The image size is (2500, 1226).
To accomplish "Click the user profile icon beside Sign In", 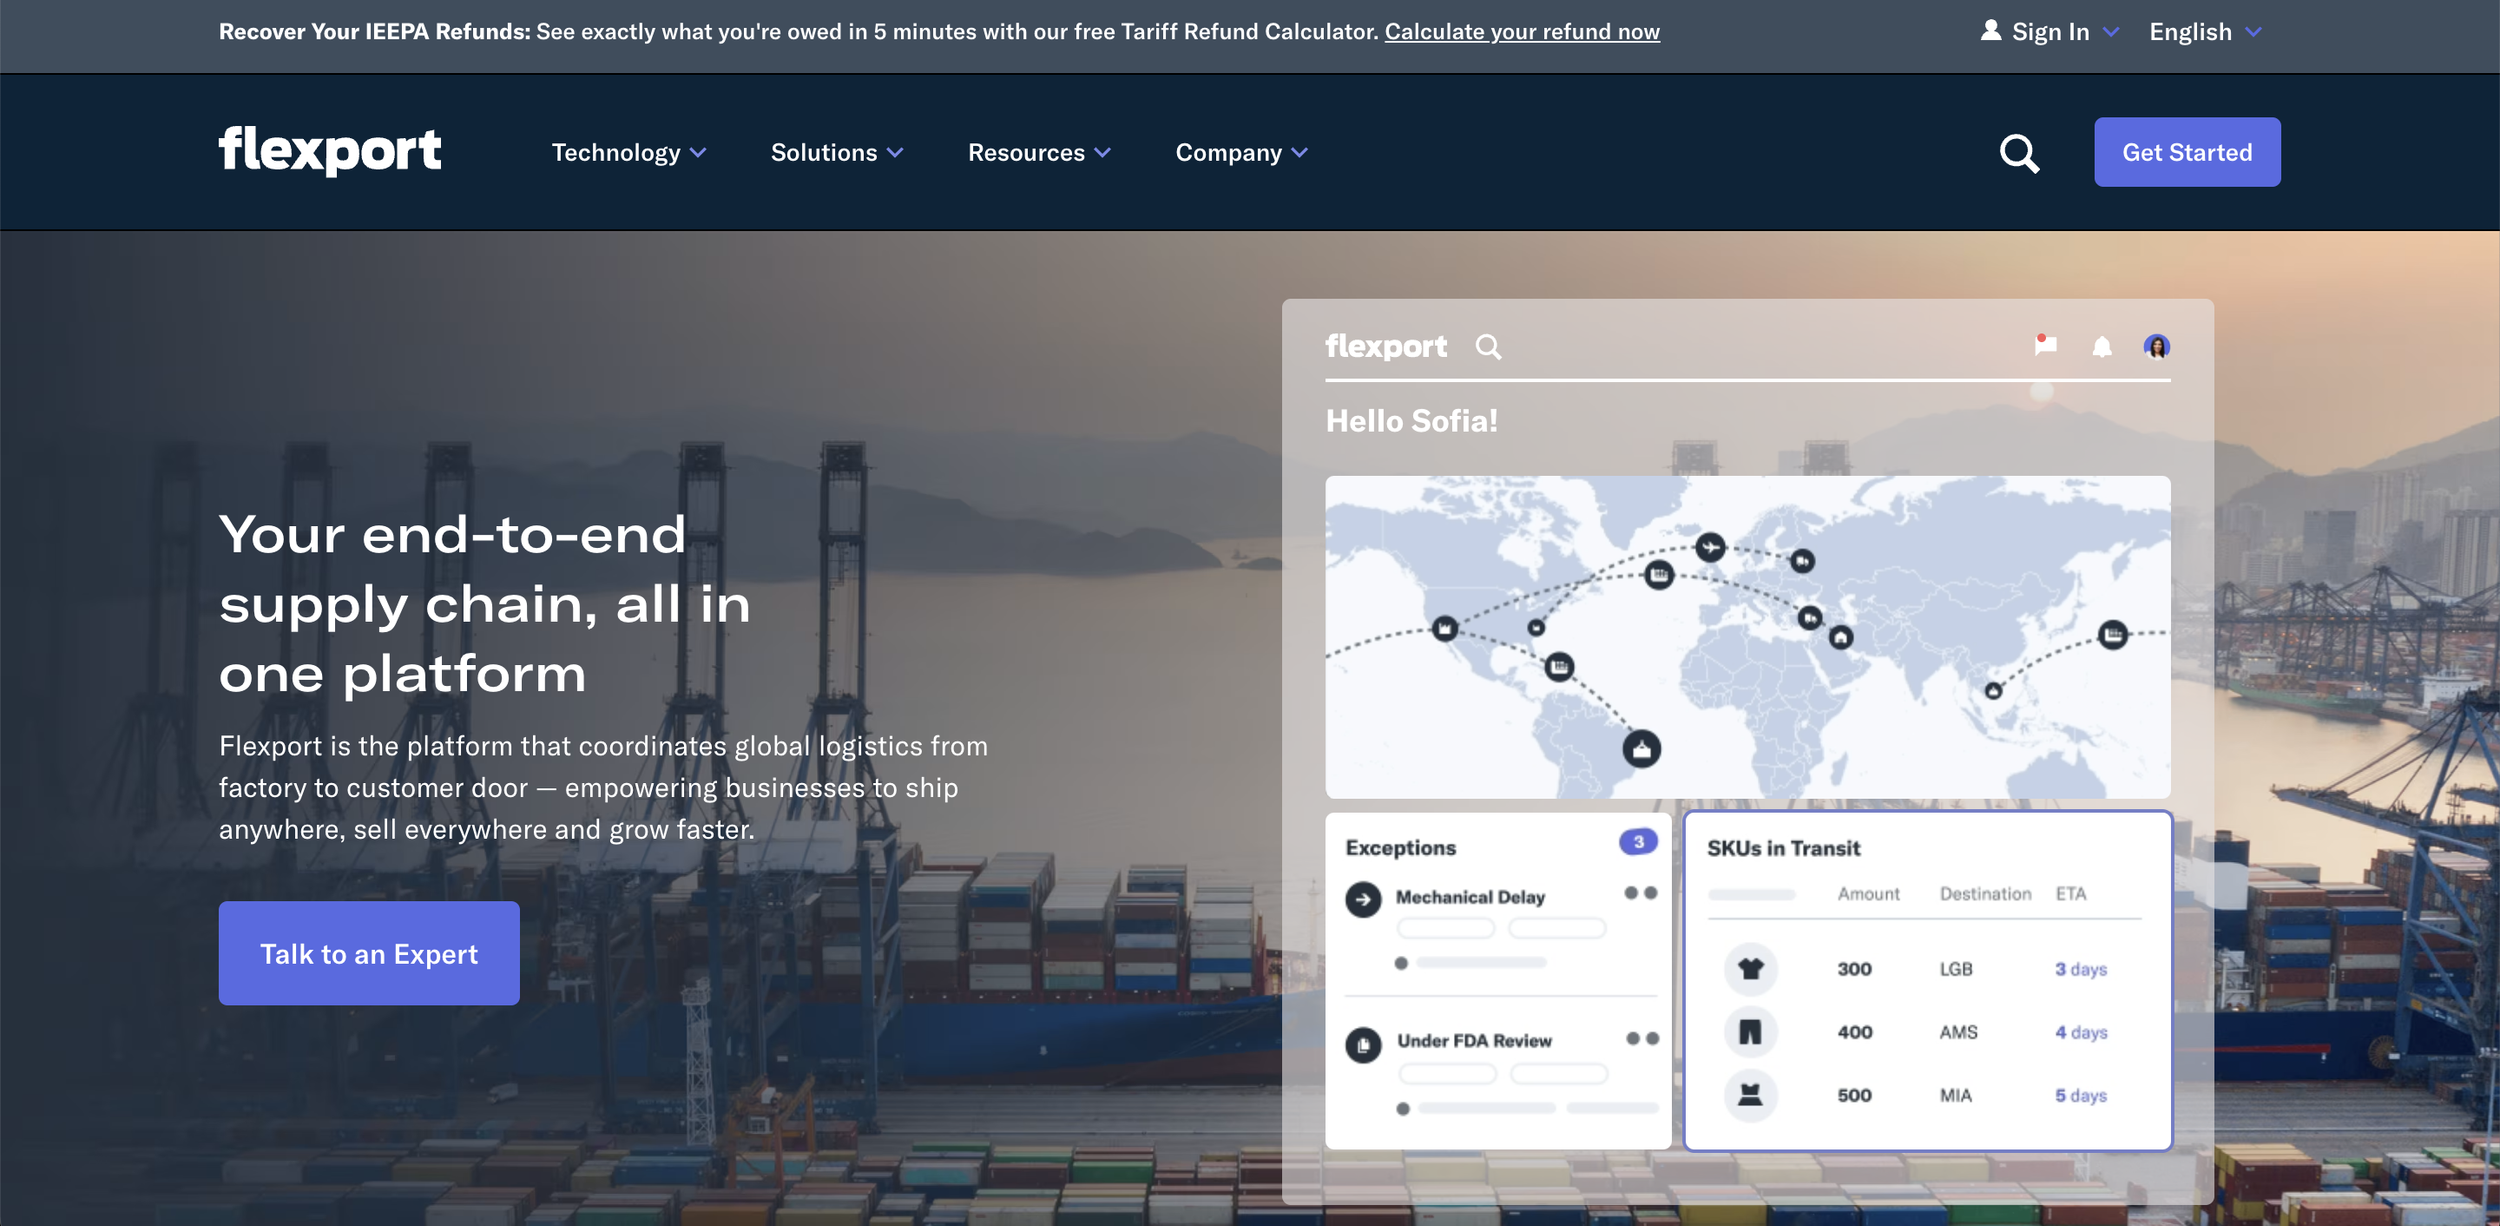I will tap(1991, 31).
